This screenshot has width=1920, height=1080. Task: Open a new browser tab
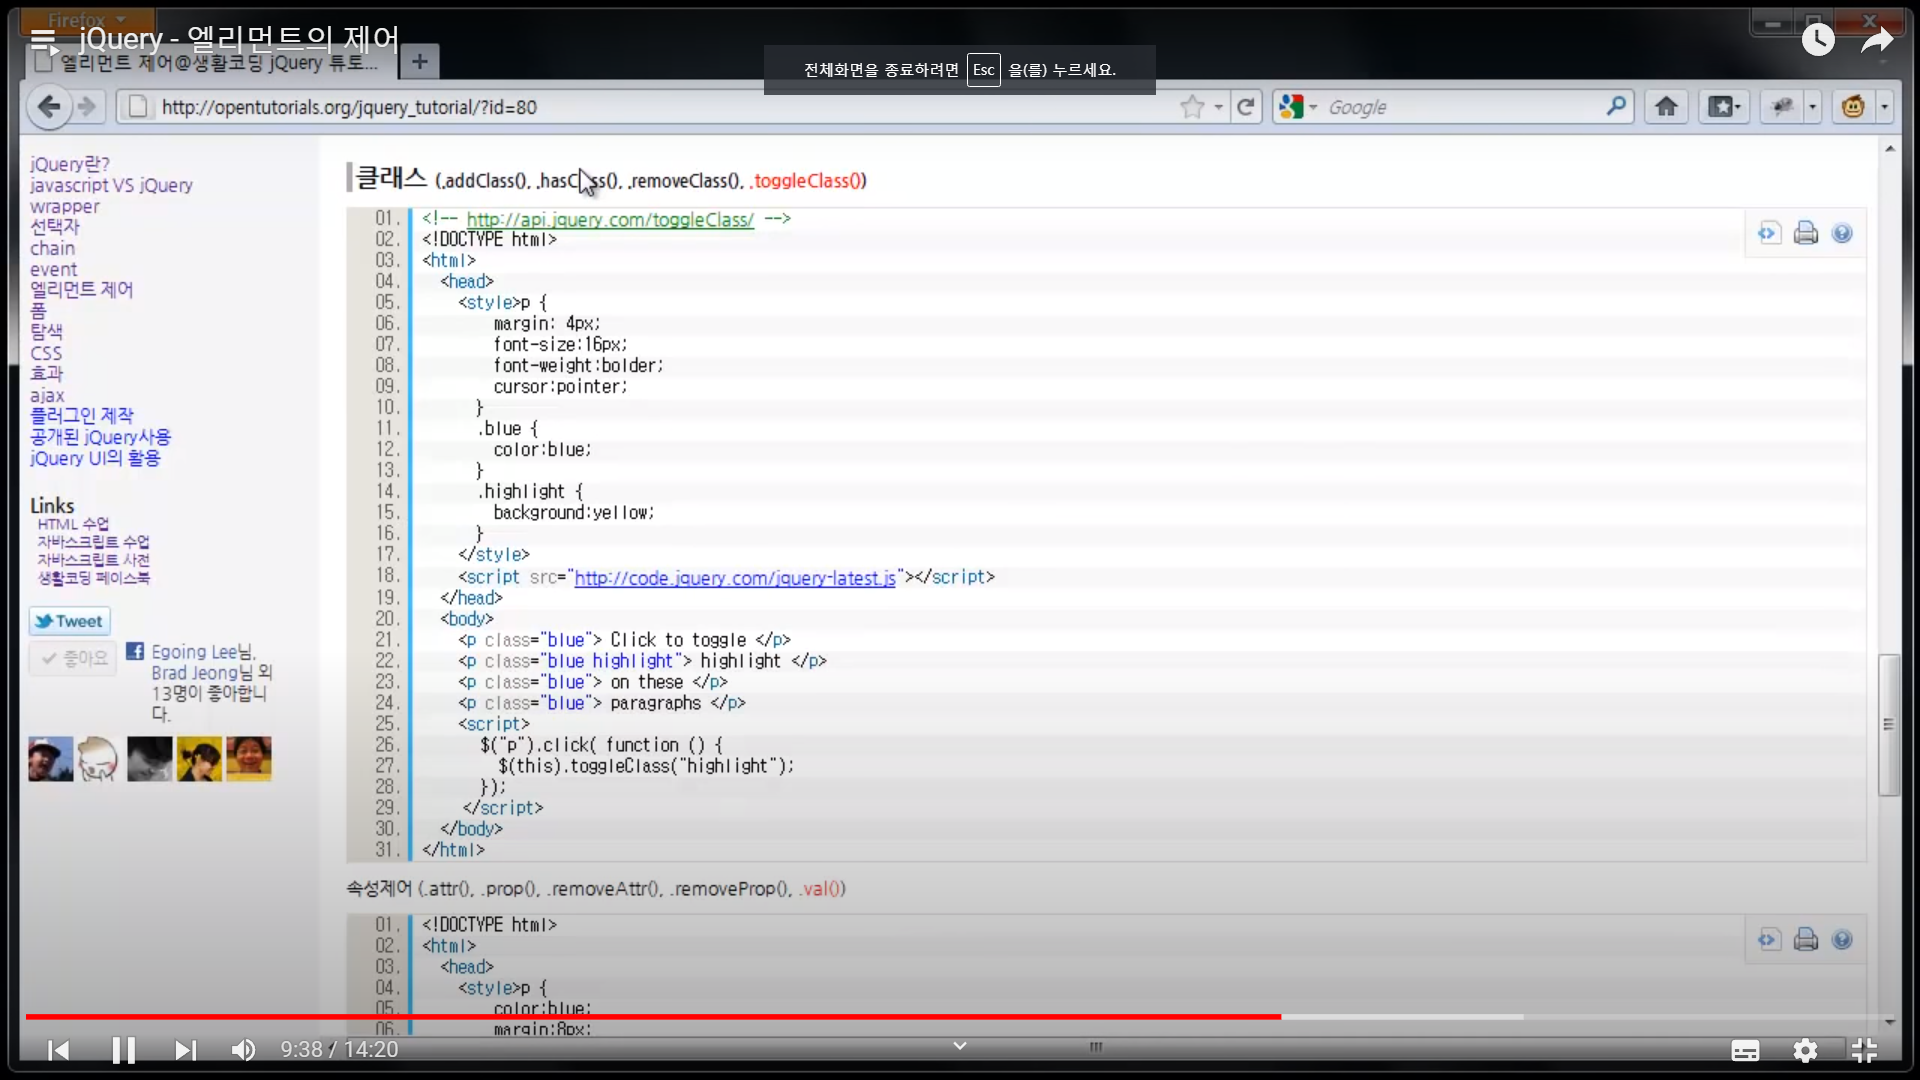[419, 62]
